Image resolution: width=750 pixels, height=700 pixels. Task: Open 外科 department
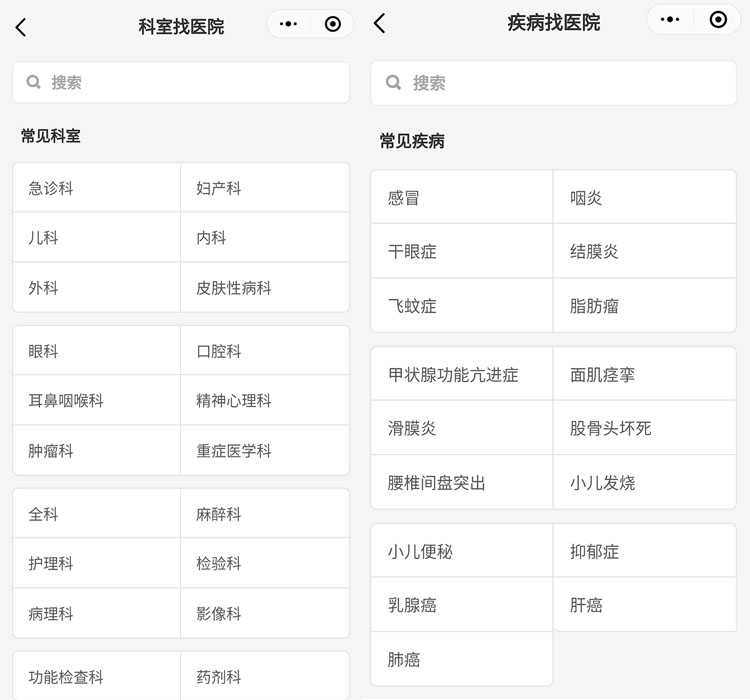click(97, 288)
